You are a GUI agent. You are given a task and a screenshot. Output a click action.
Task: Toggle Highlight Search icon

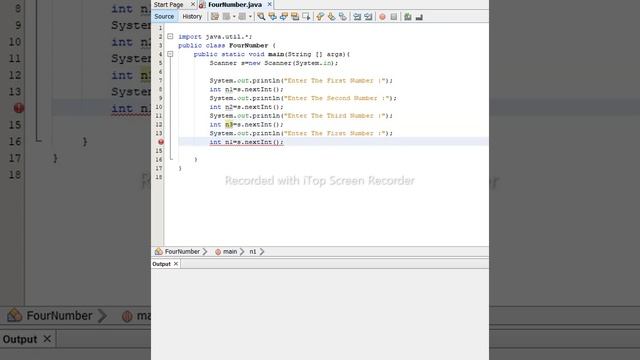(295, 17)
